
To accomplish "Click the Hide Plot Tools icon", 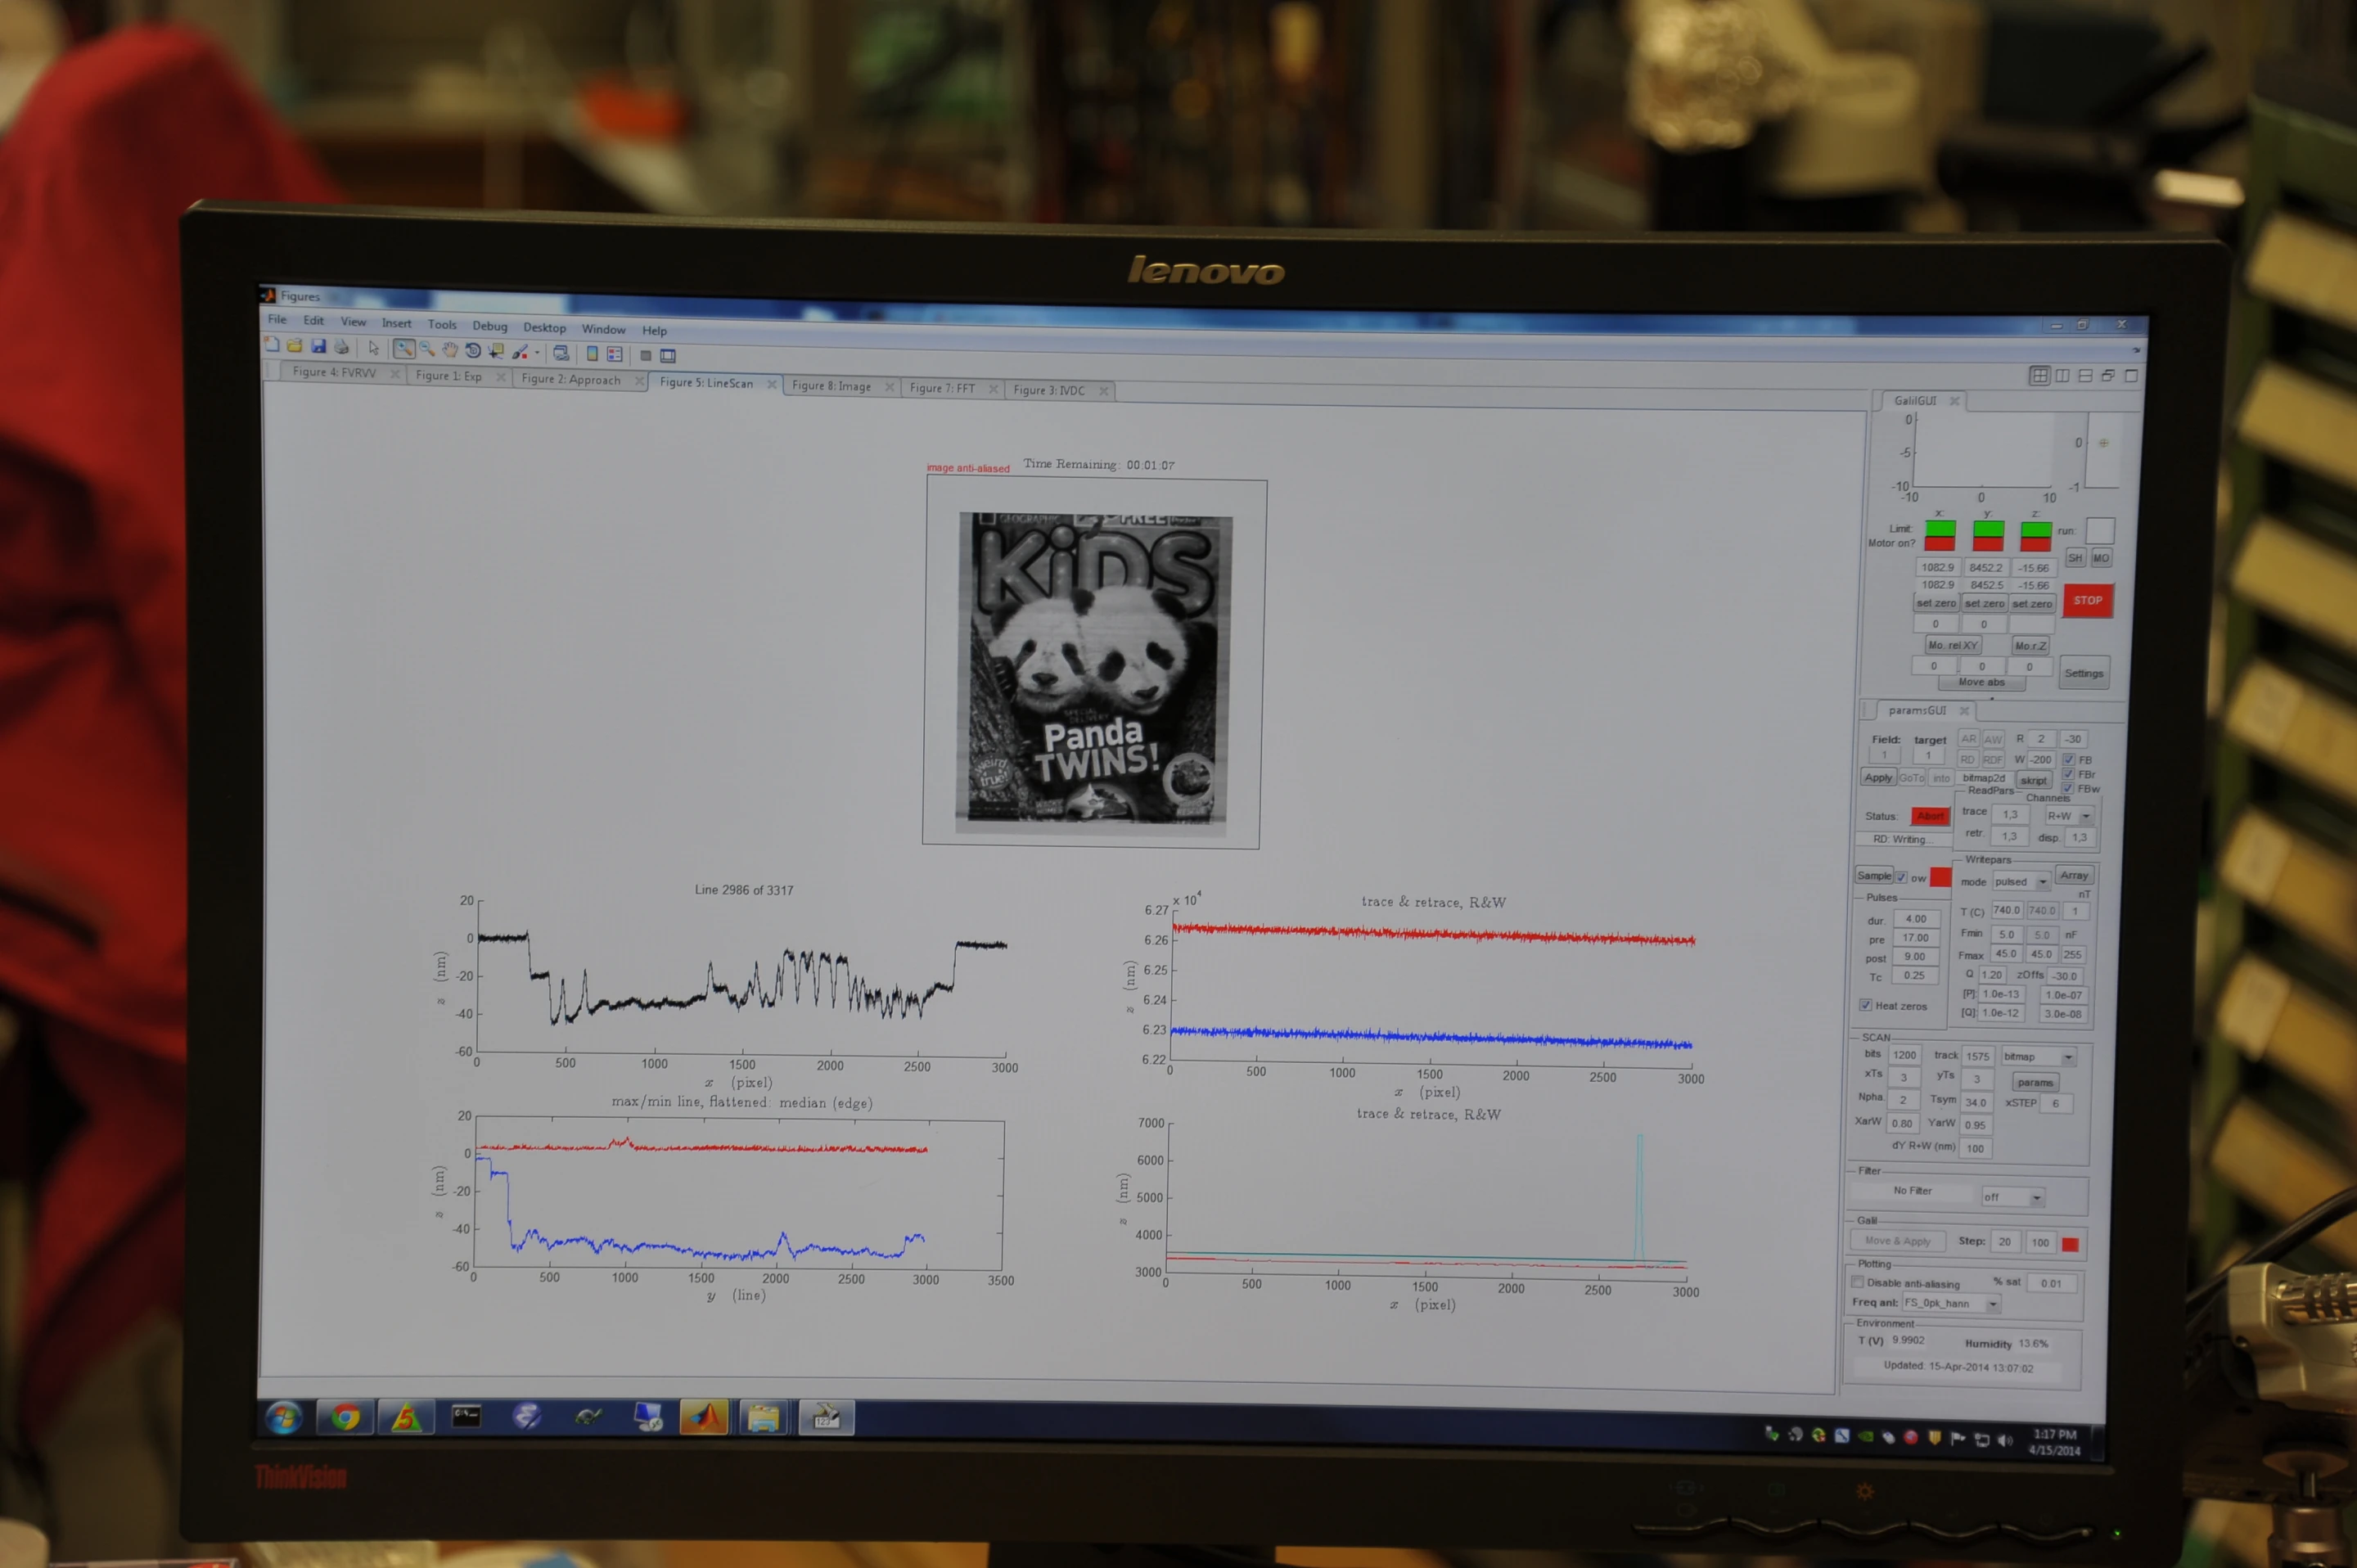I will point(645,356).
